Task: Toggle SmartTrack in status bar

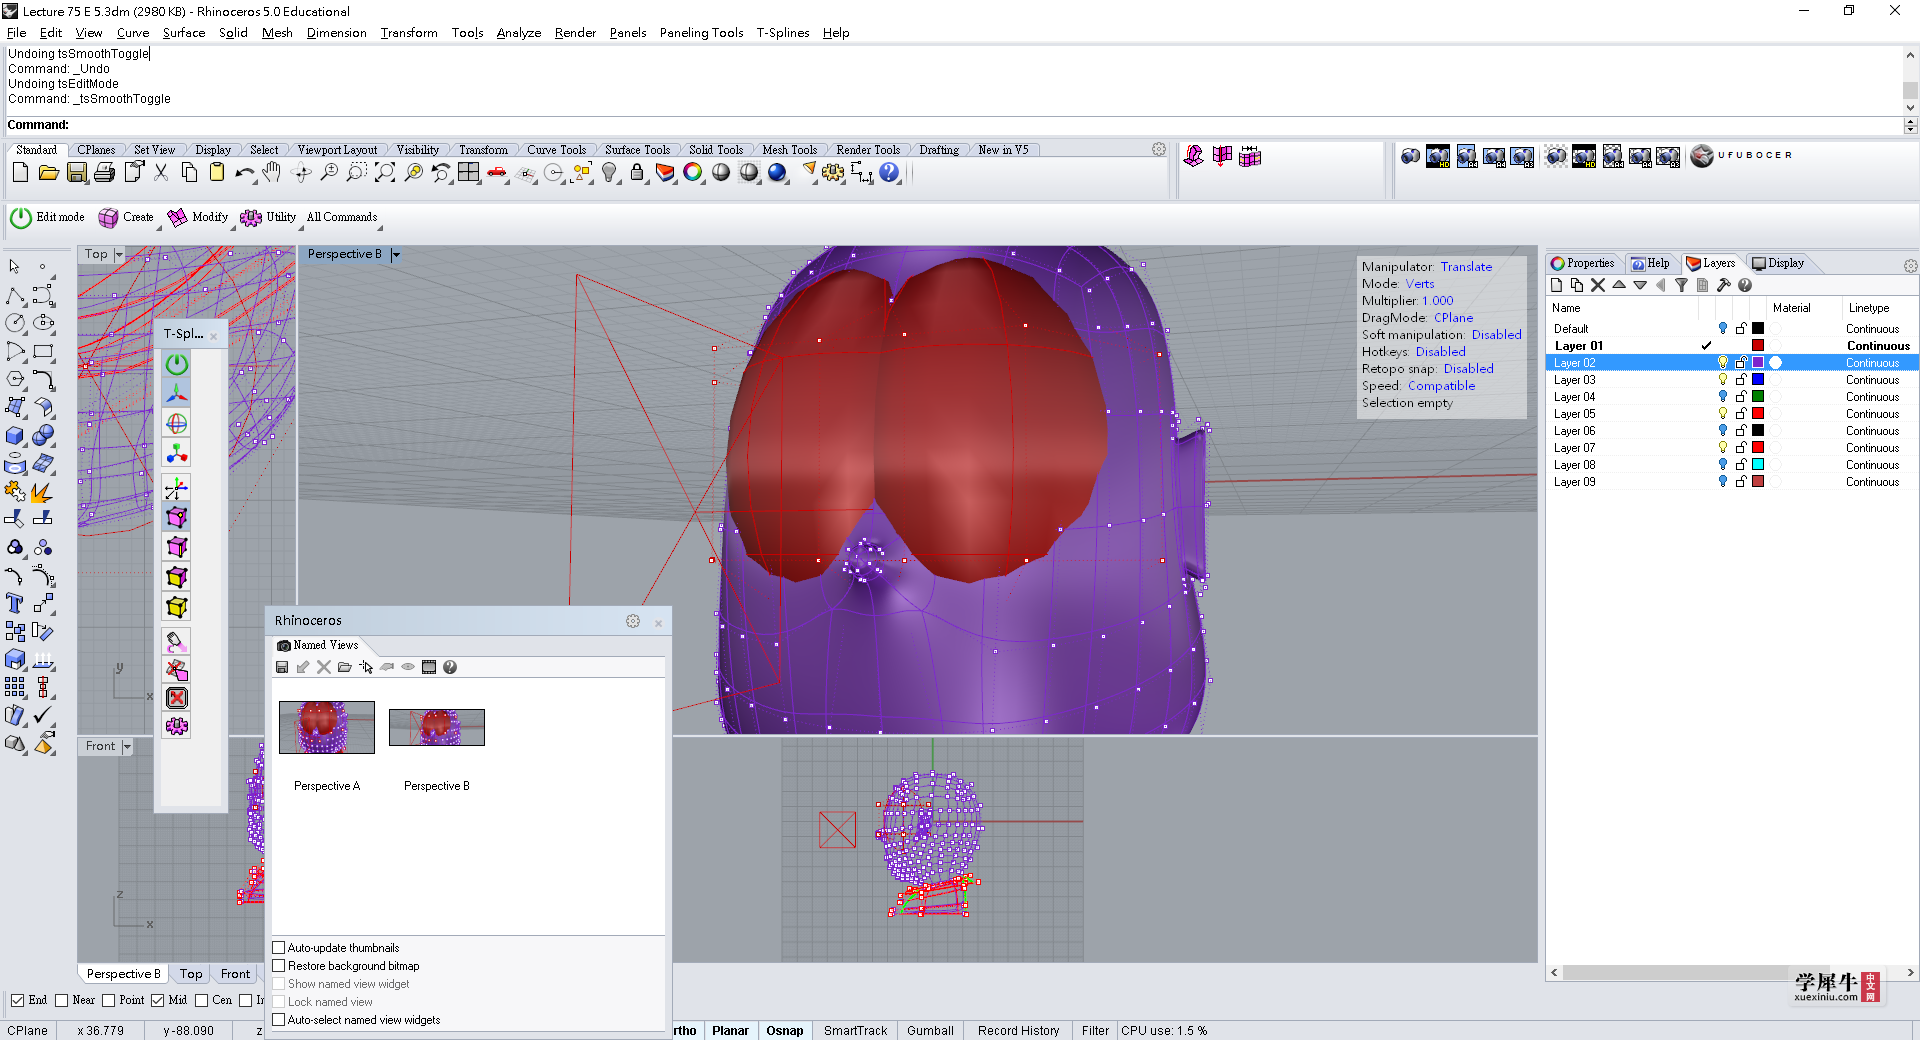Action: [855, 1031]
